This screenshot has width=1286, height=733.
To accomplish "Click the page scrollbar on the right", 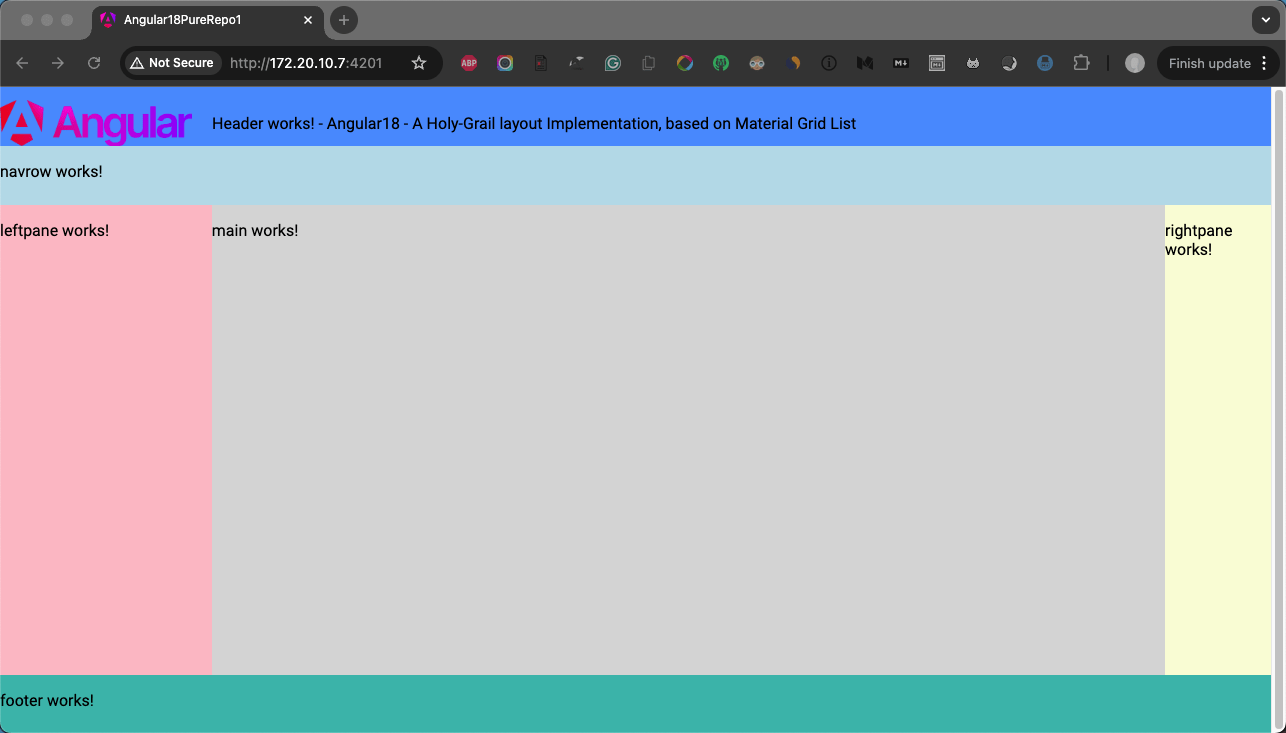I will pos(1279,300).
